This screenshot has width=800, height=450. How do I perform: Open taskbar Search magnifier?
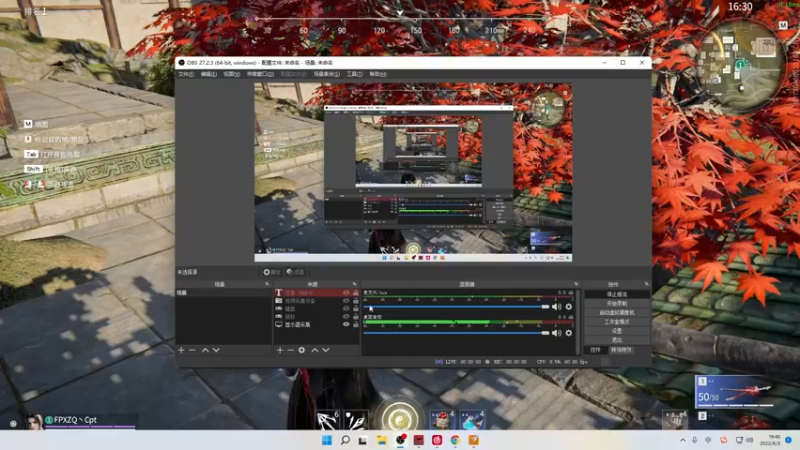click(345, 440)
